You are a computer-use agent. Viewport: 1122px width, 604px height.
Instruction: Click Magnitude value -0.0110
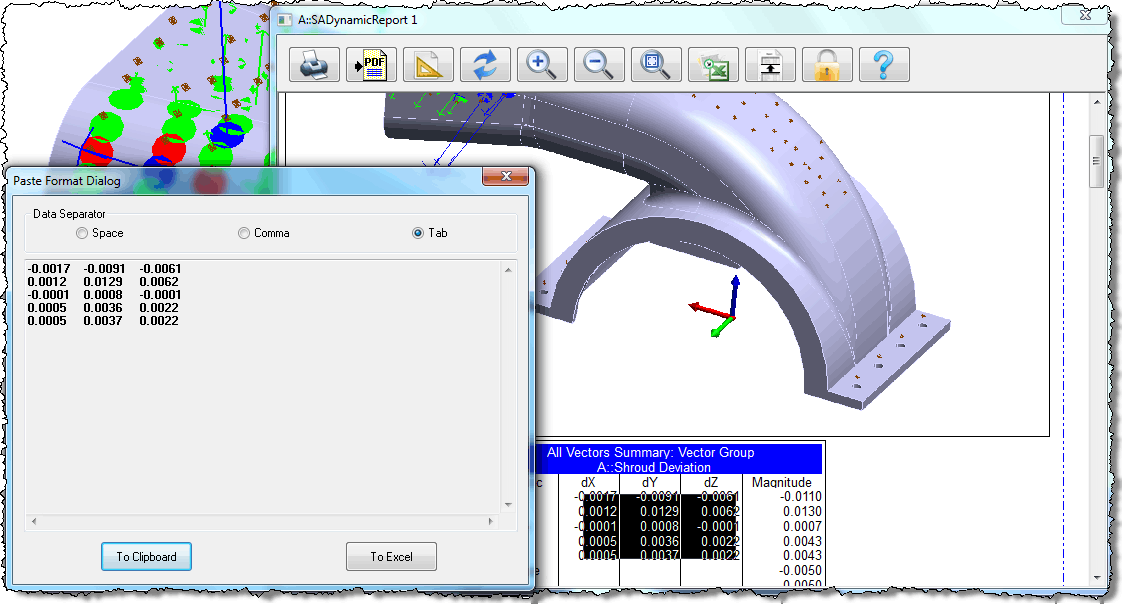tap(801, 497)
